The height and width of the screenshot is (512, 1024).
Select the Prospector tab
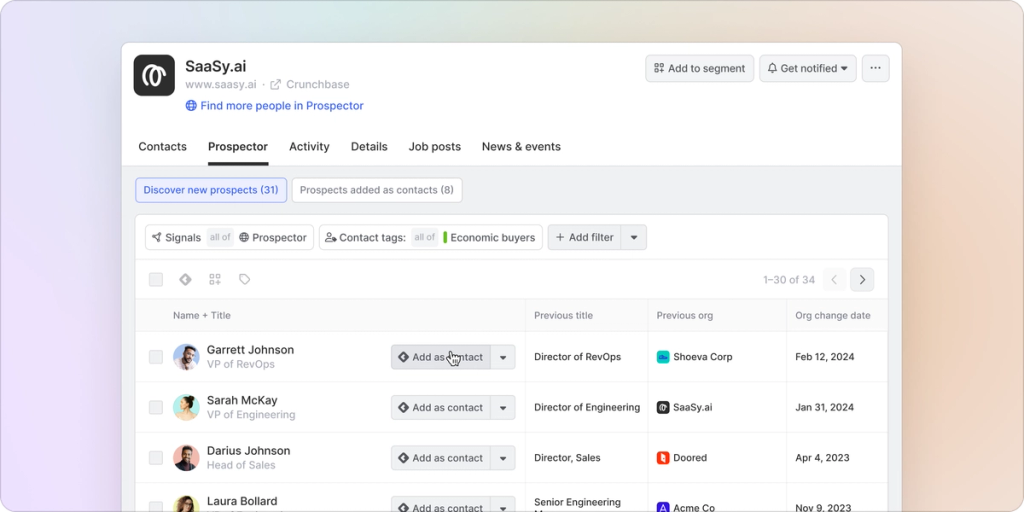click(x=238, y=147)
